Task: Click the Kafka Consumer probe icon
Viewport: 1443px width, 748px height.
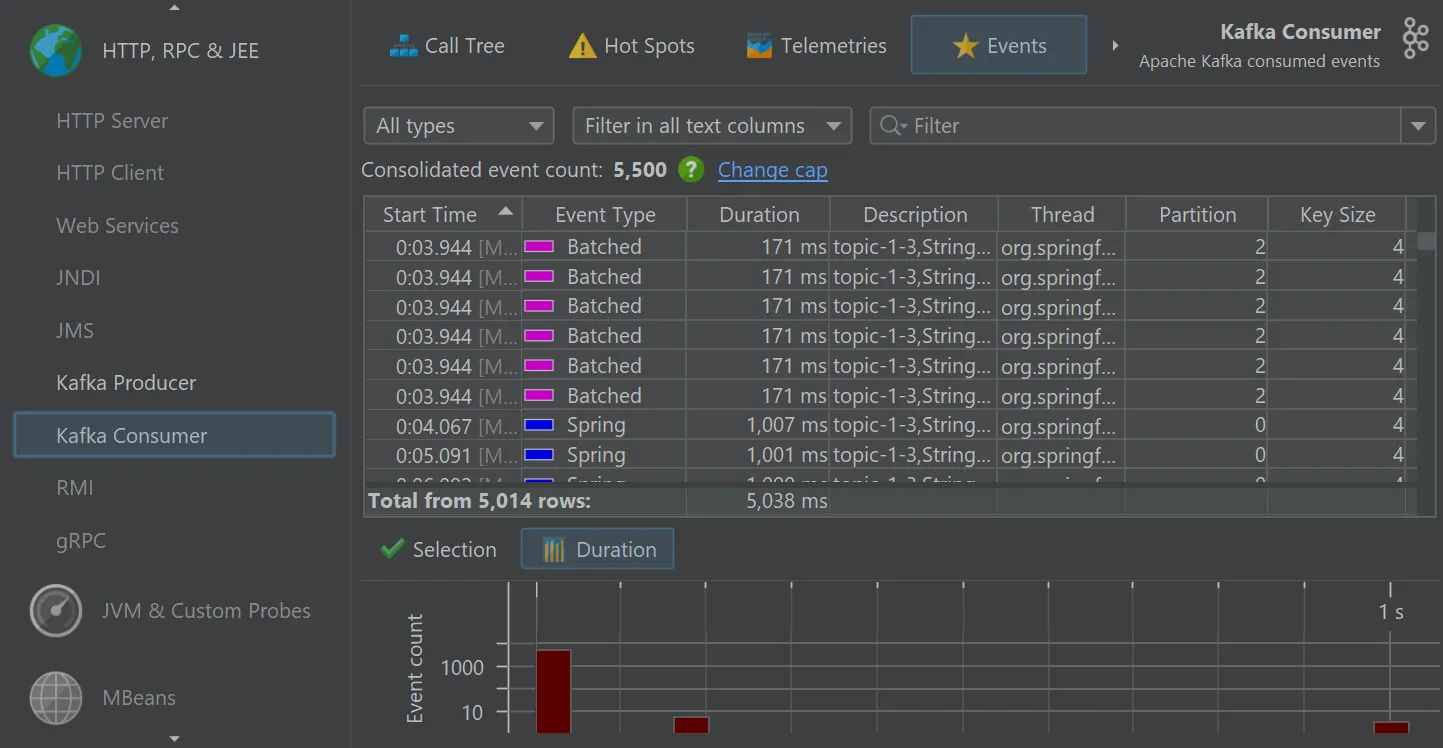Action: click(x=1415, y=38)
